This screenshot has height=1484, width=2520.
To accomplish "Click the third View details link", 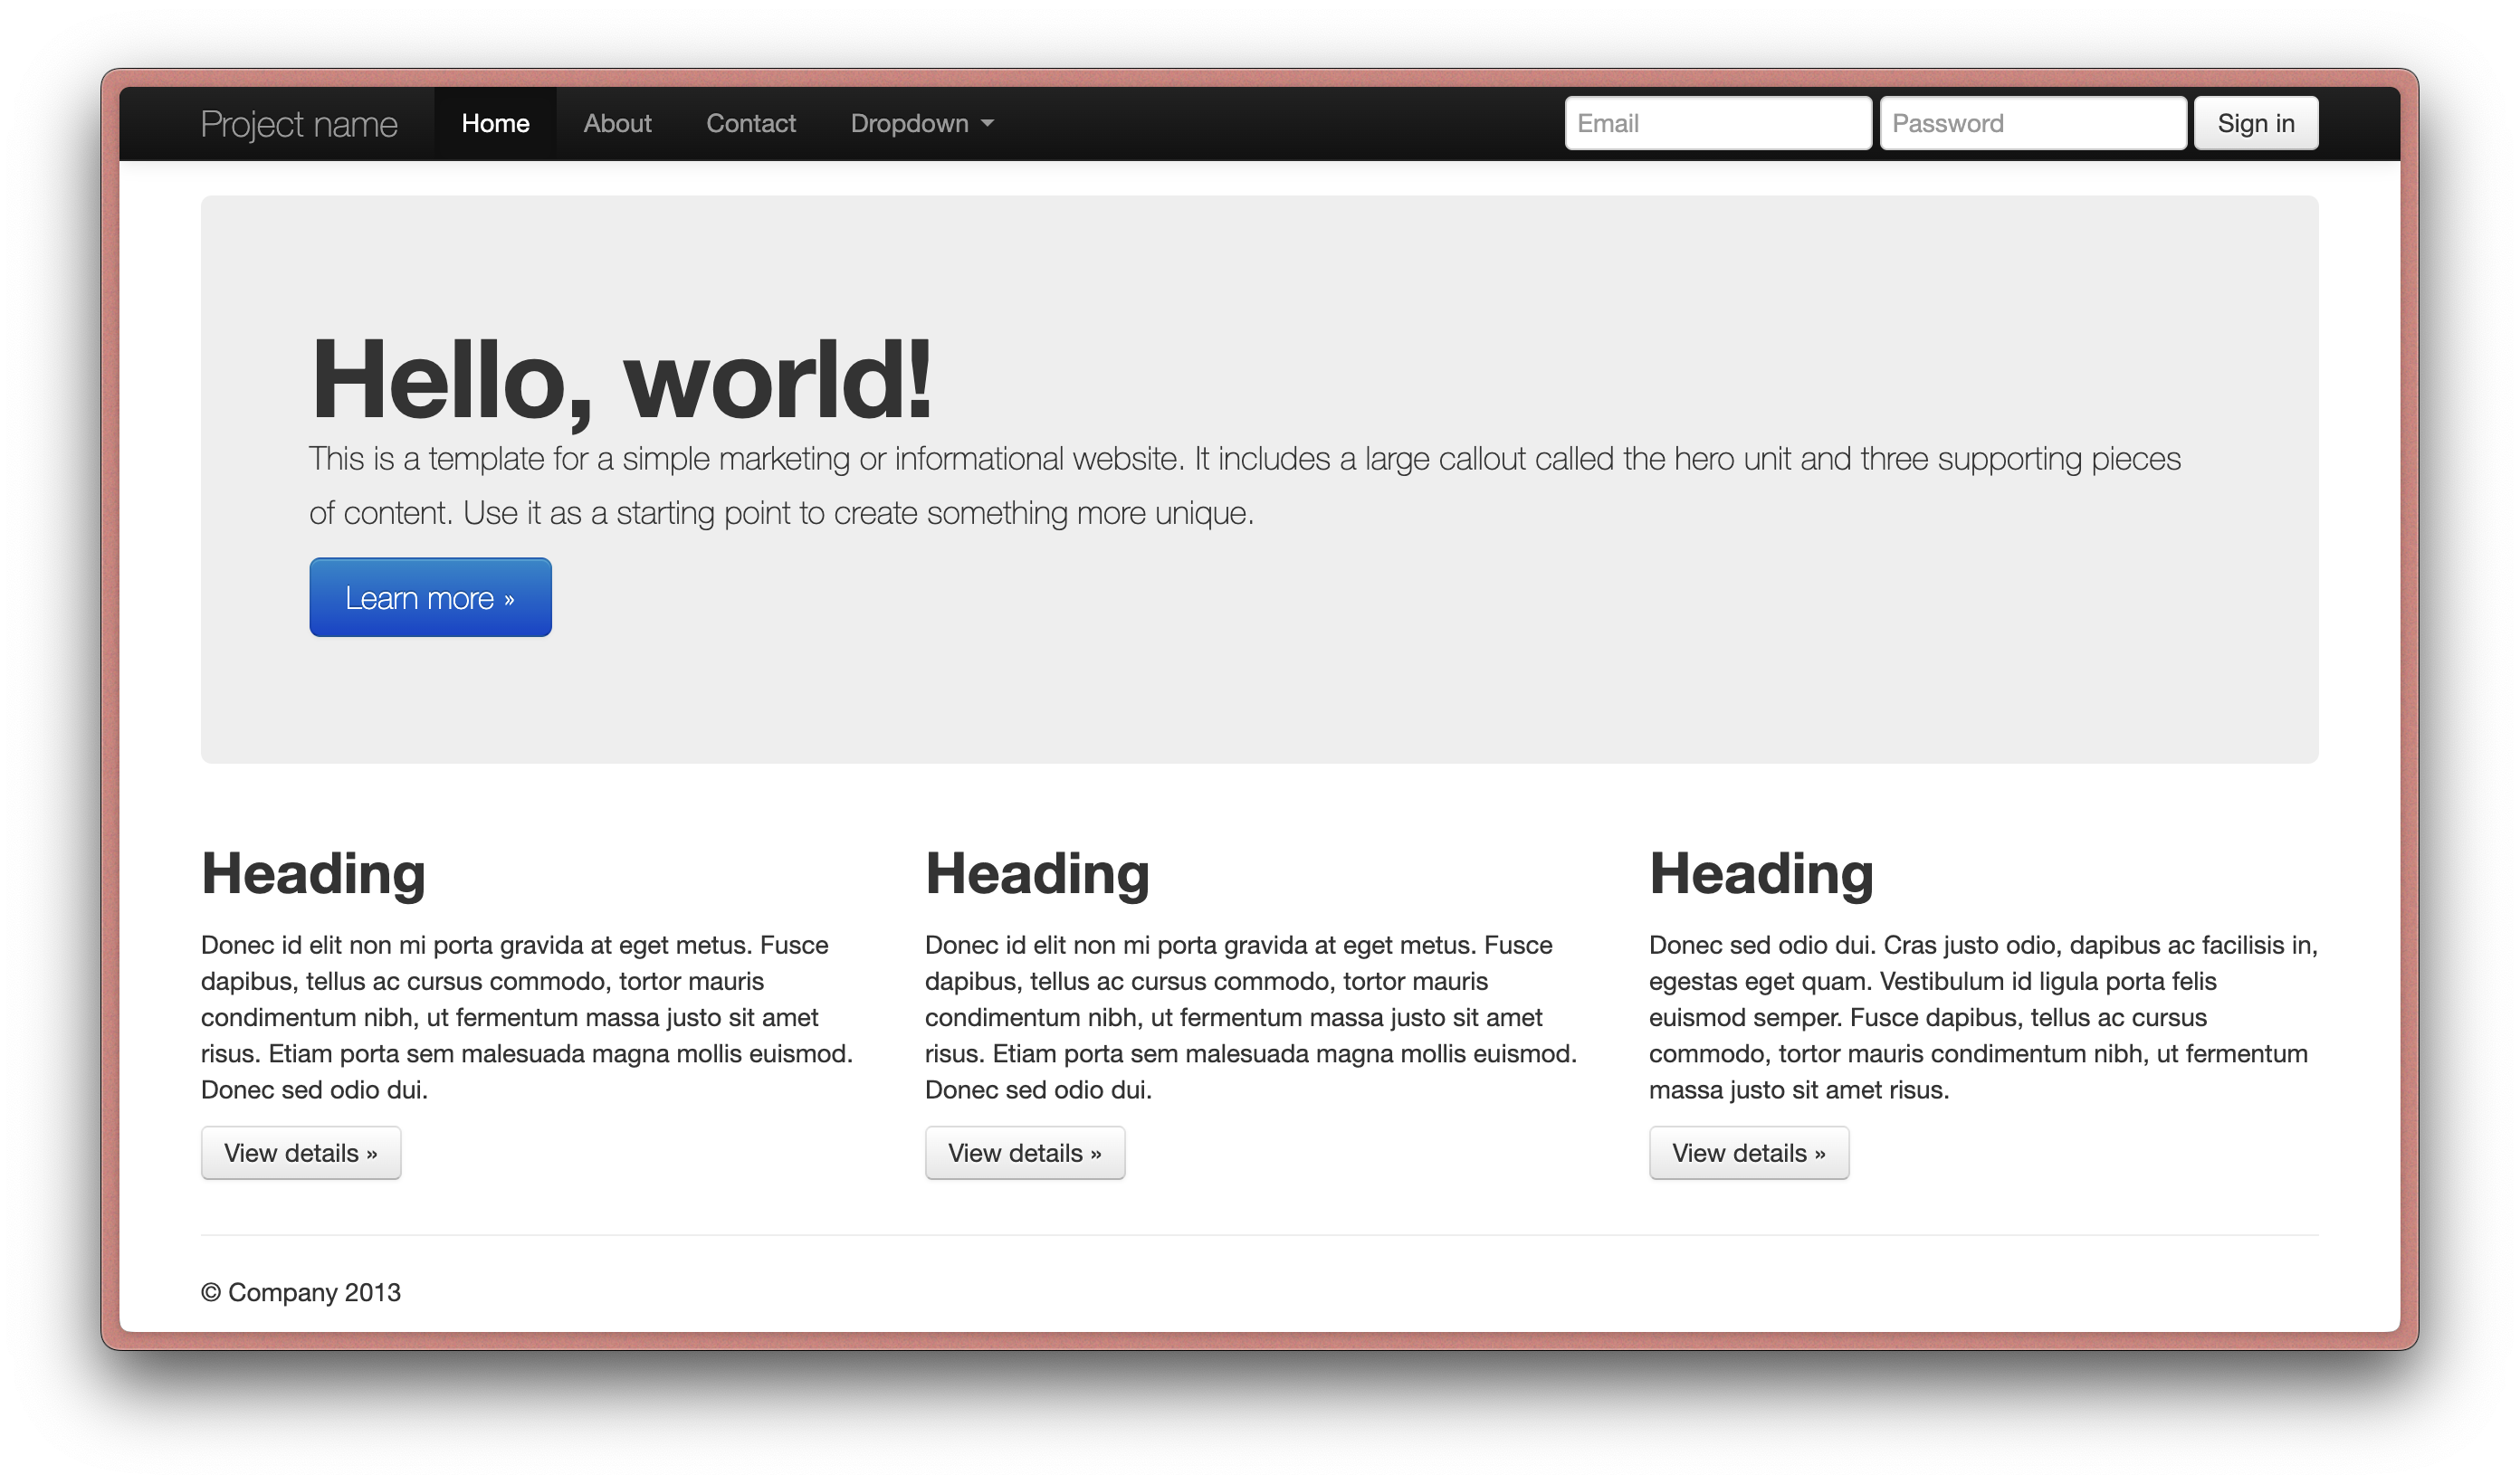I will tap(1746, 1152).
